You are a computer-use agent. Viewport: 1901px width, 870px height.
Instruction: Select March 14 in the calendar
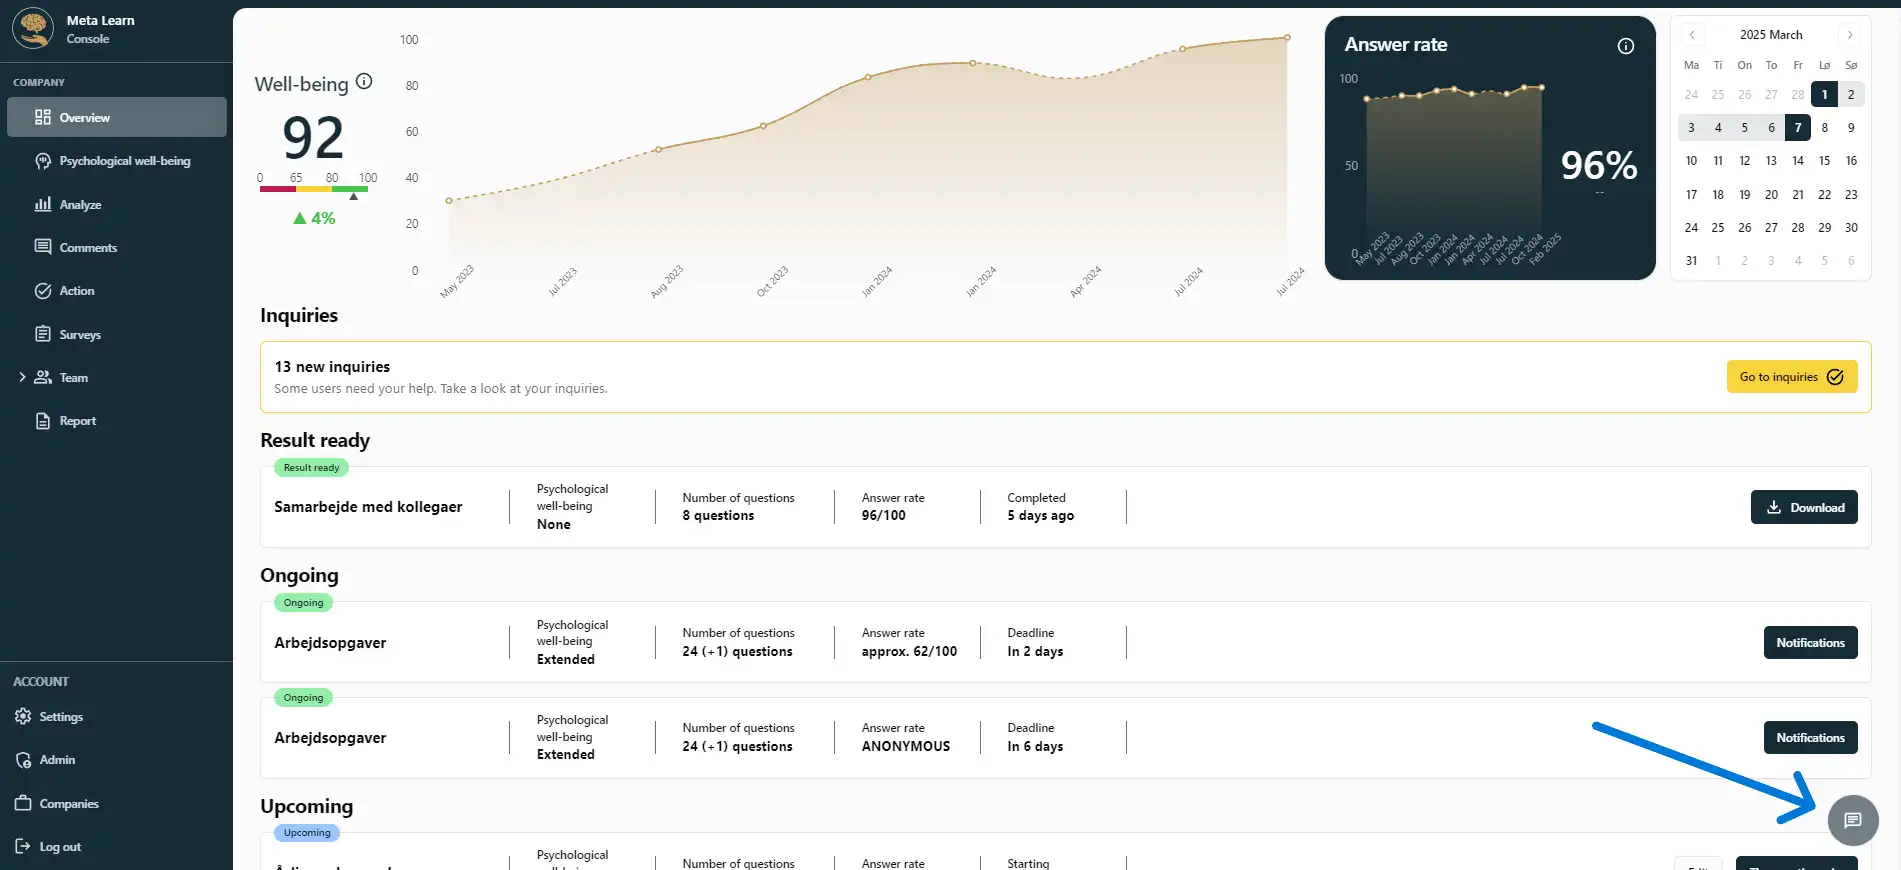[x=1797, y=161]
